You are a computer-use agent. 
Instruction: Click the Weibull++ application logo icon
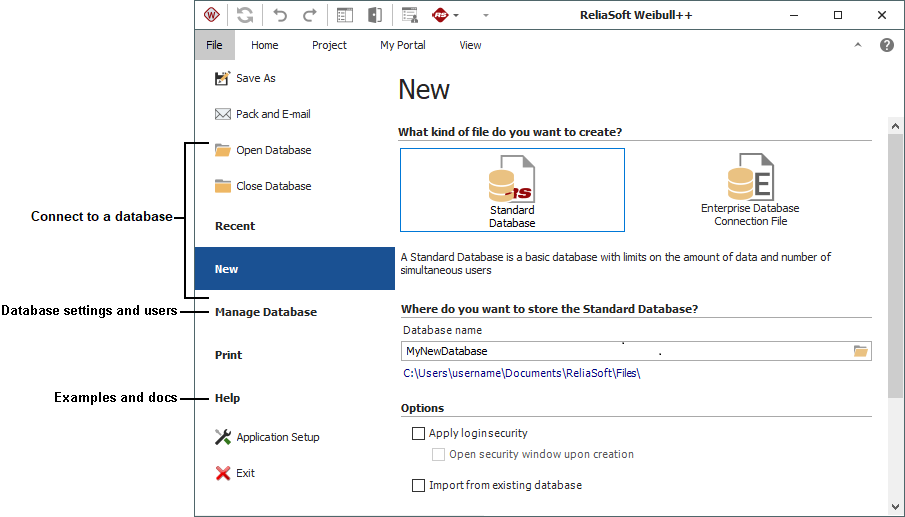point(211,15)
